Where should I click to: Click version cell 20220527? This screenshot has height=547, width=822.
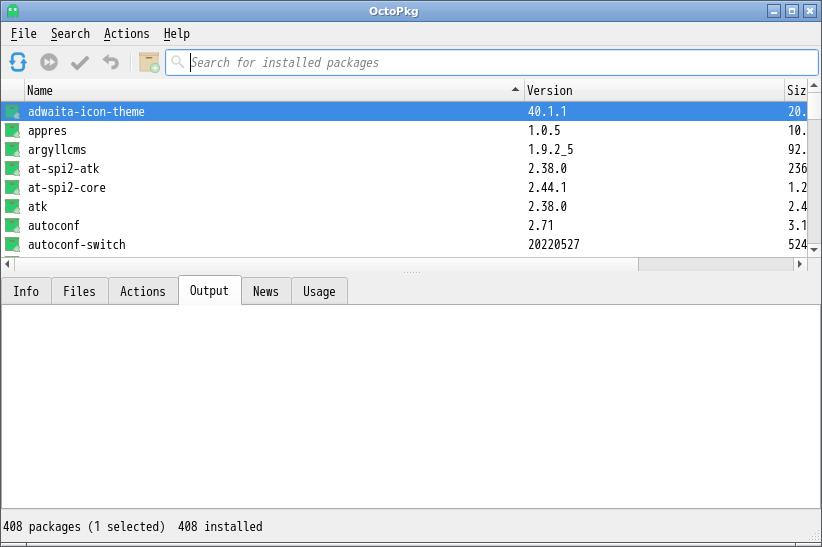pos(554,244)
